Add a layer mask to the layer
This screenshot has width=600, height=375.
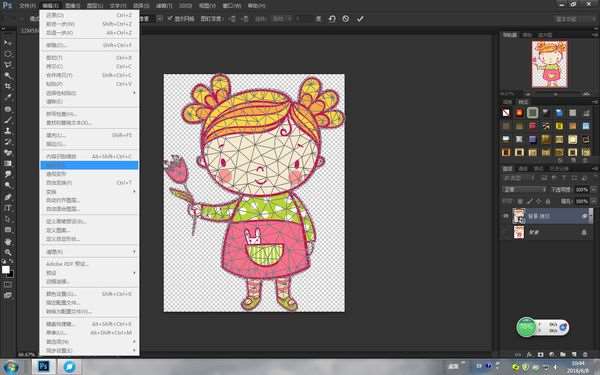click(540, 355)
